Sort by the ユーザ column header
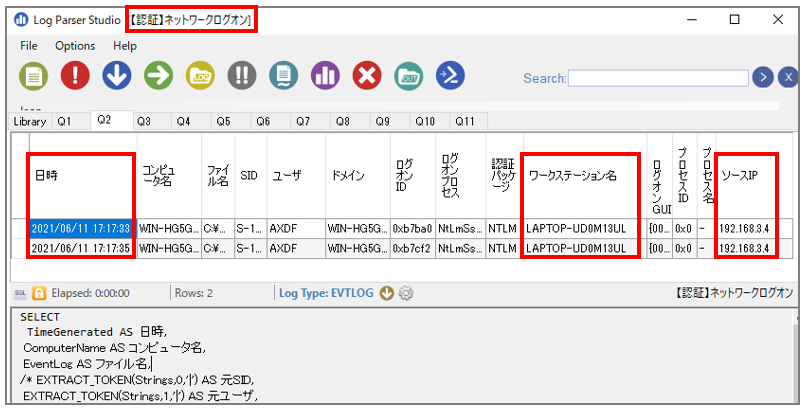The image size is (806, 410). click(x=296, y=176)
